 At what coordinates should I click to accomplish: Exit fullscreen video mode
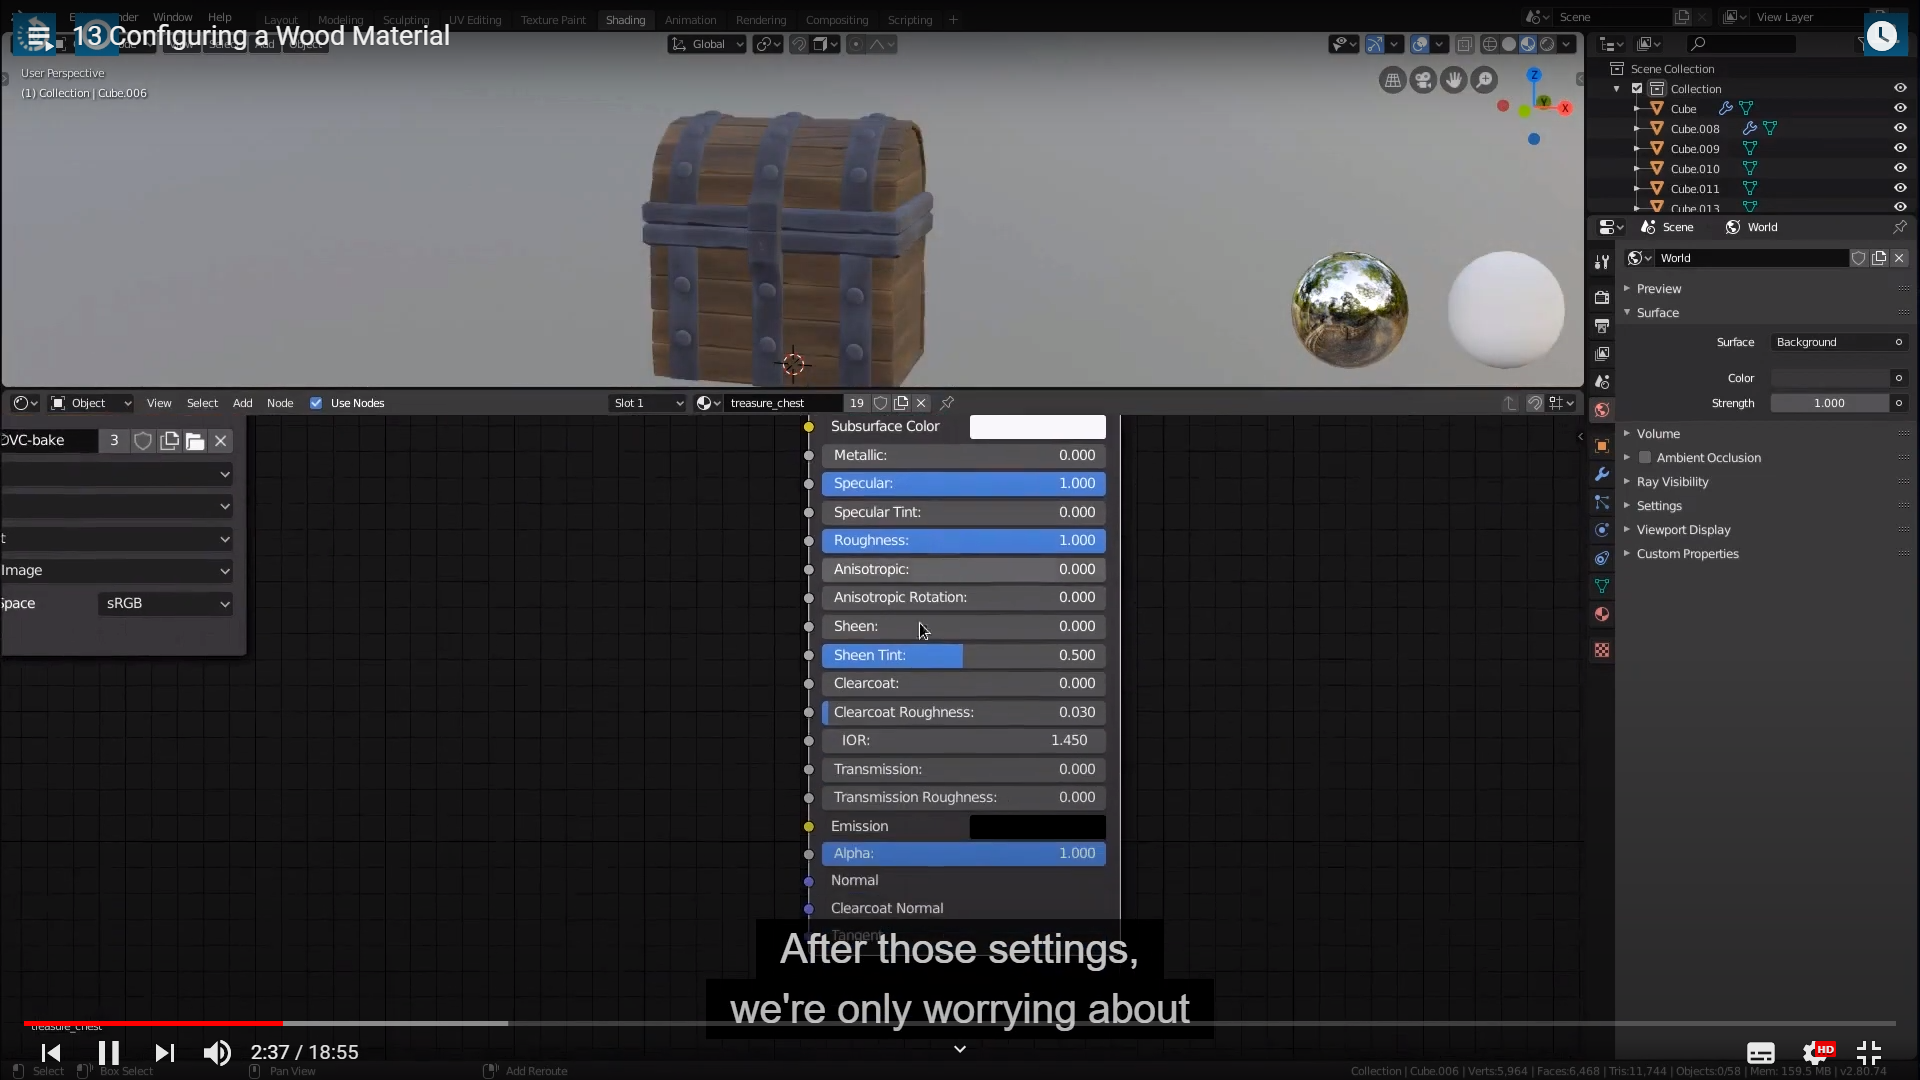pos(1868,1053)
